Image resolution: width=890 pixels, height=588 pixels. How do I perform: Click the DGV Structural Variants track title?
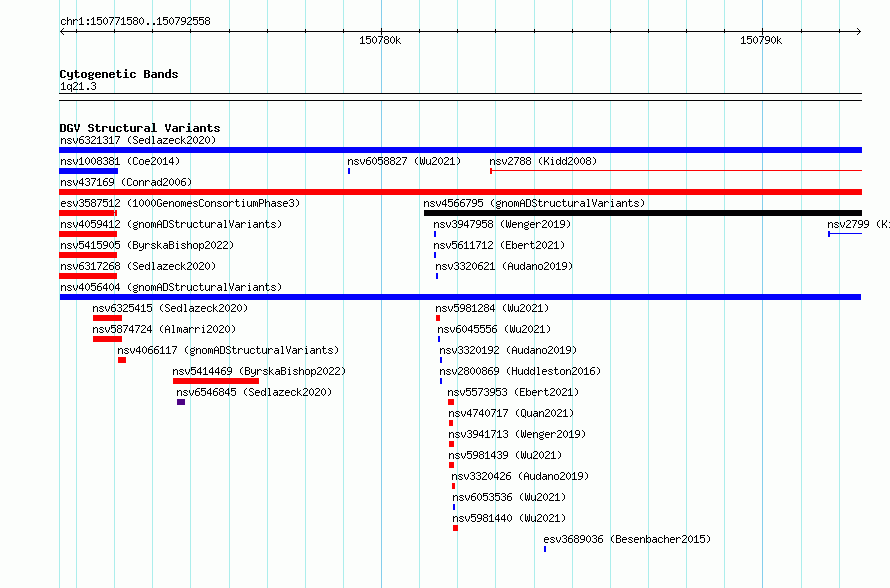[140, 128]
